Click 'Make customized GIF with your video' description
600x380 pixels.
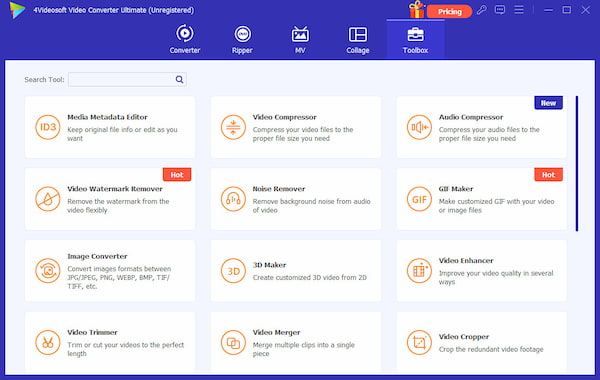coord(496,201)
